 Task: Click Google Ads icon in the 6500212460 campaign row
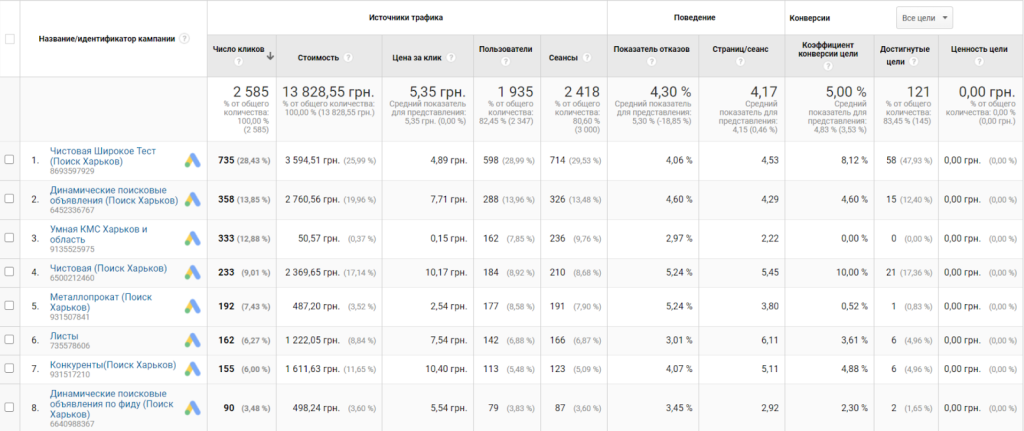191,272
